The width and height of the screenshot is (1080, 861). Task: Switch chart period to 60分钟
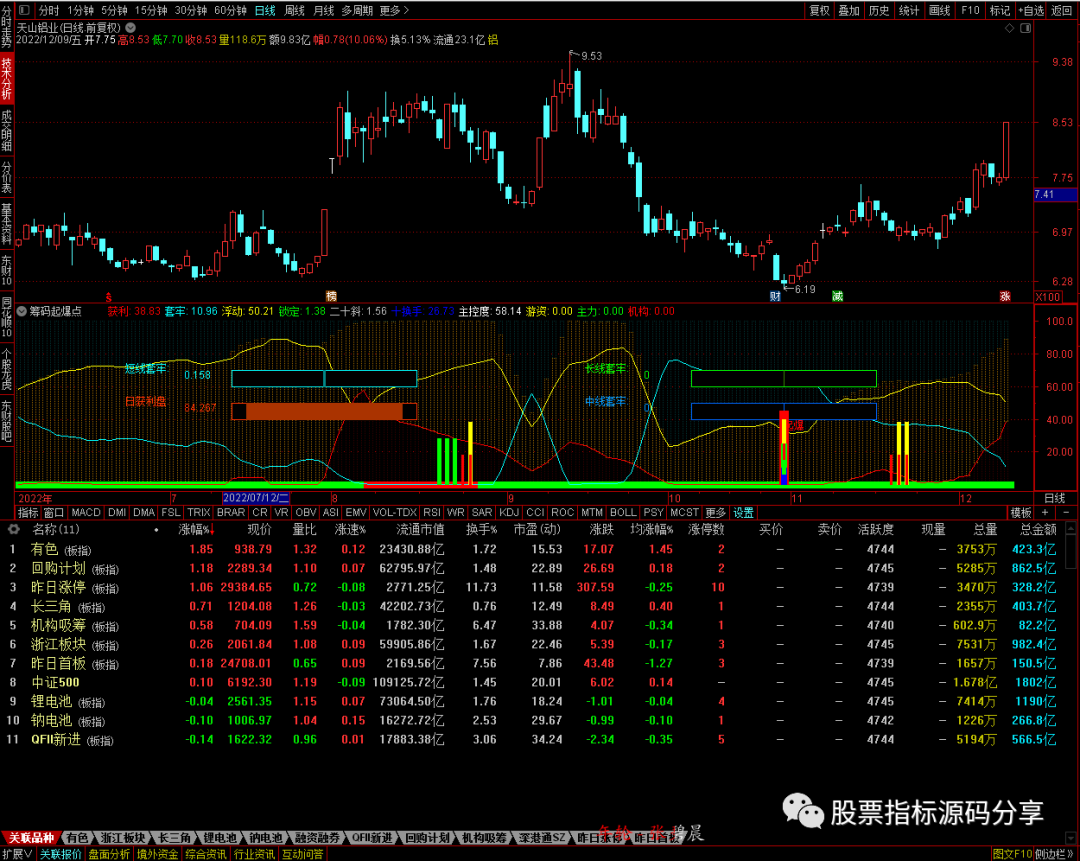(x=231, y=10)
